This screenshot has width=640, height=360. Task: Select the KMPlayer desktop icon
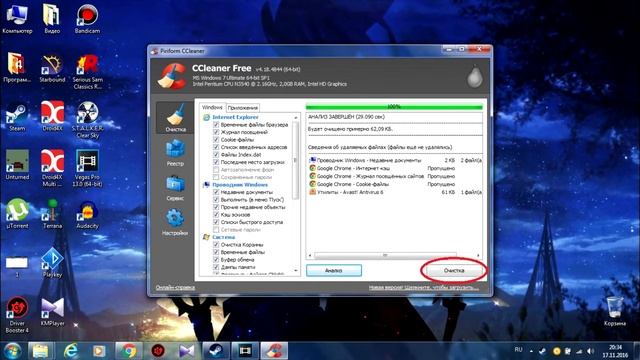click(52, 311)
